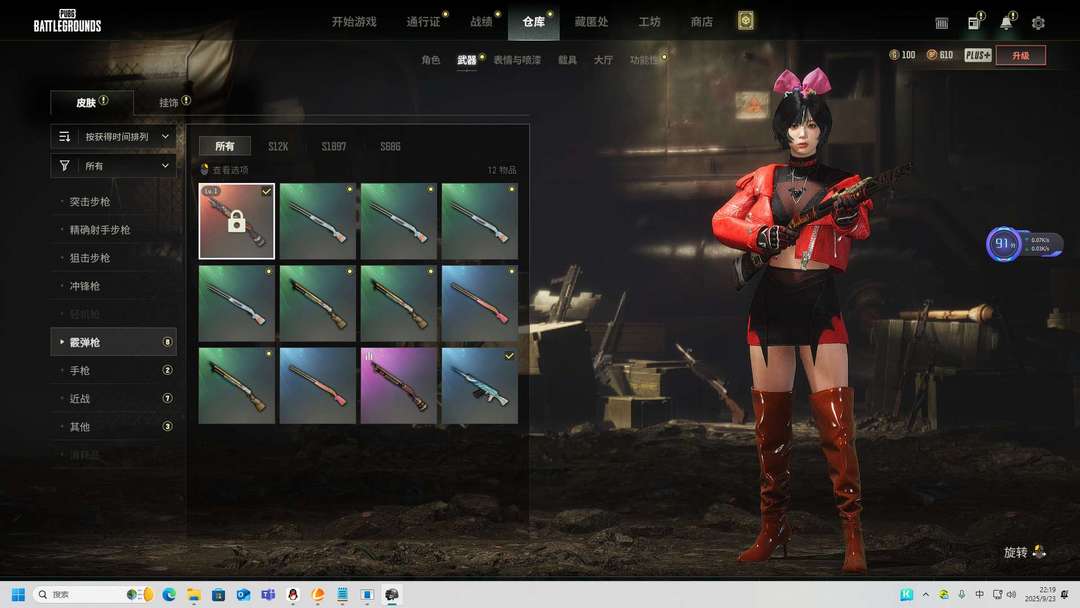Show hidden system tray icons chevron
1080x608 pixels.
point(926,594)
